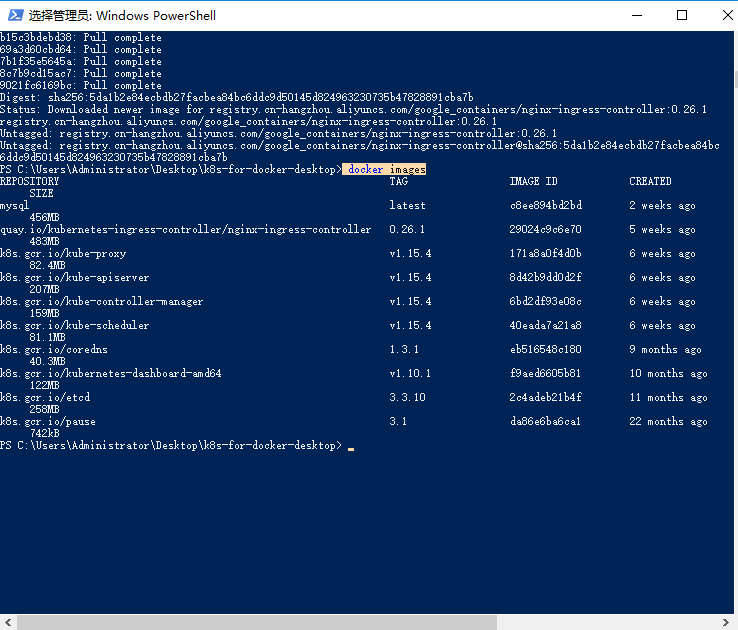
Task: Click the 40.3MB size value
Action: [x=47, y=361]
